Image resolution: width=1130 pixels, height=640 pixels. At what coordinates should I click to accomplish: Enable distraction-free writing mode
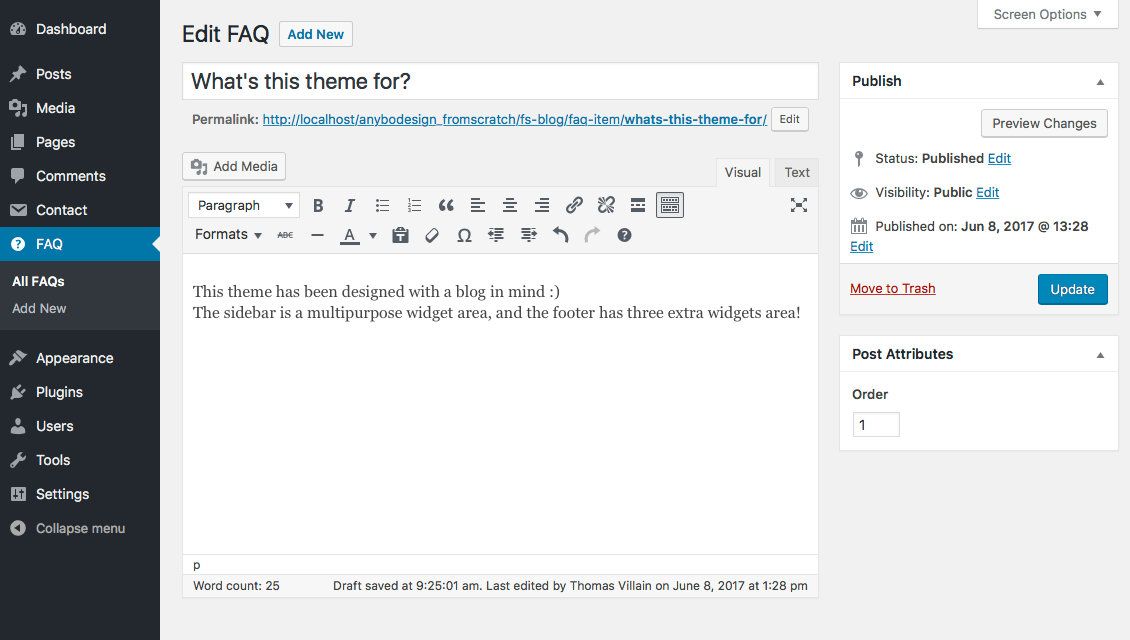pos(798,205)
